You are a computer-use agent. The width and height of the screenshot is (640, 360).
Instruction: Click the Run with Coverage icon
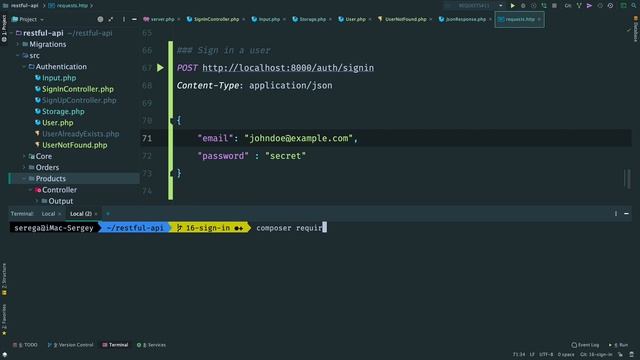(533, 6)
